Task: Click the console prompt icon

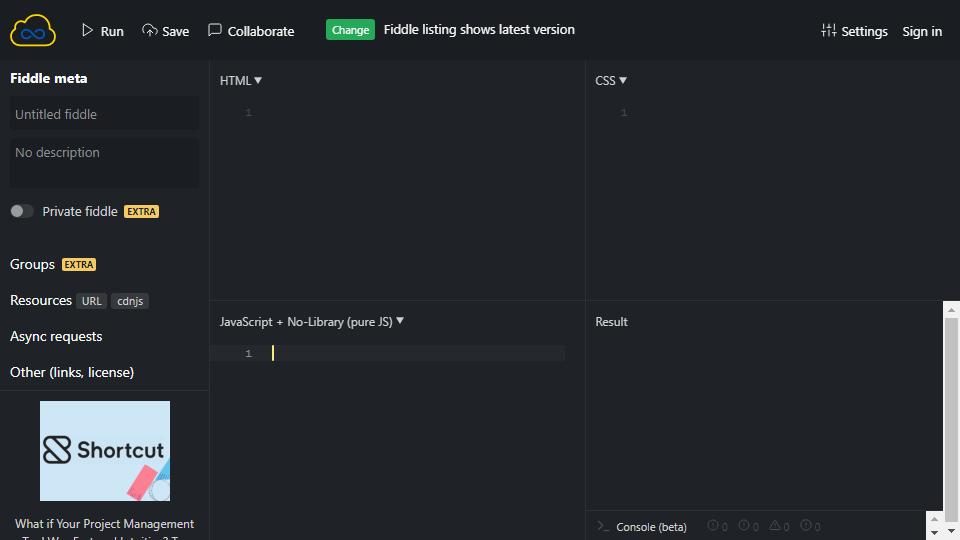Action: click(x=603, y=526)
